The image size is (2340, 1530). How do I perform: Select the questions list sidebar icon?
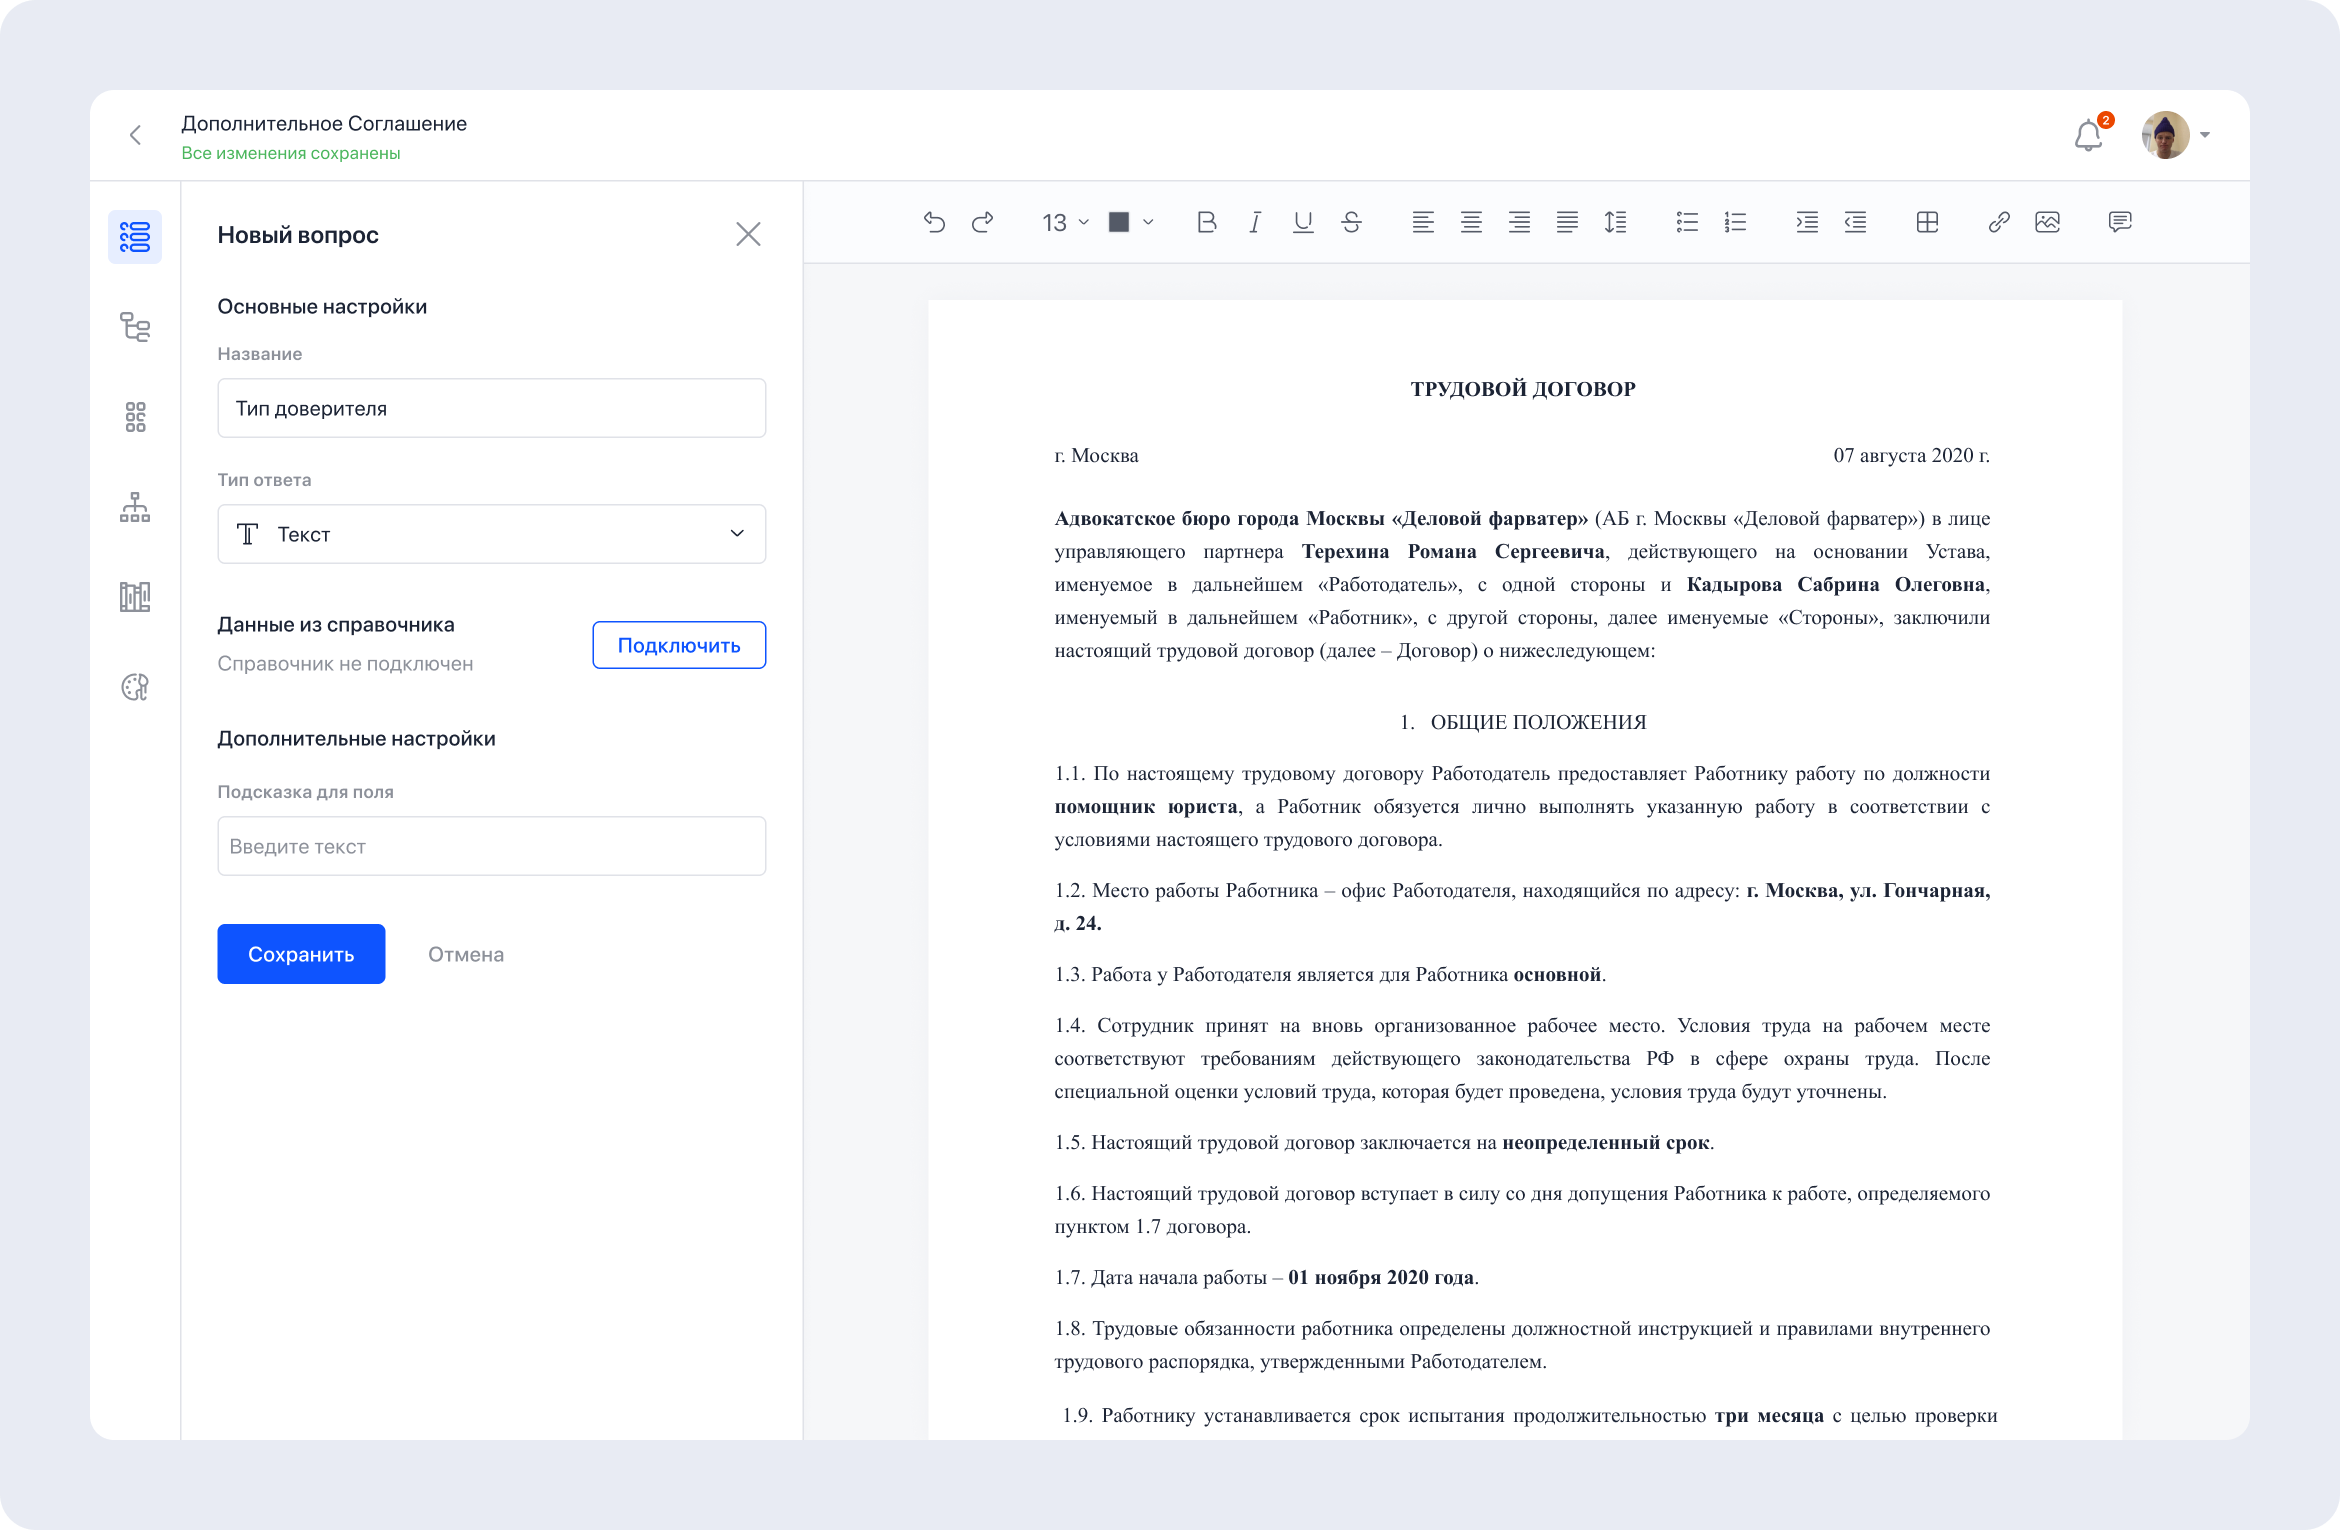coord(135,237)
